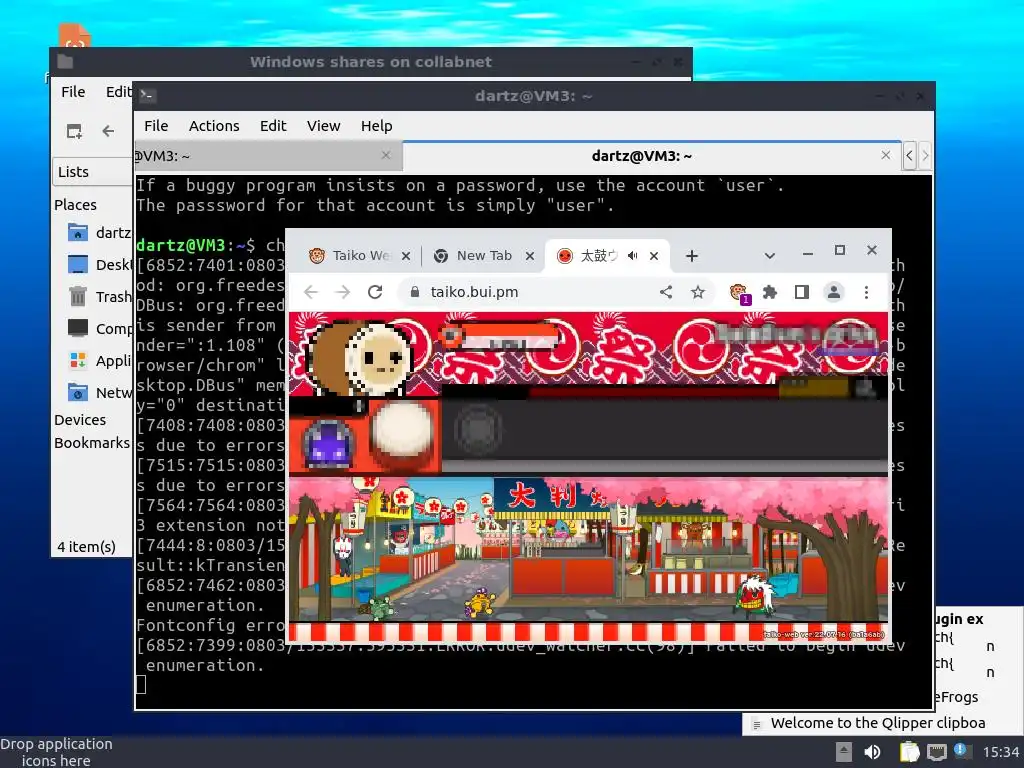Select Computer in file manager Places

99,328
